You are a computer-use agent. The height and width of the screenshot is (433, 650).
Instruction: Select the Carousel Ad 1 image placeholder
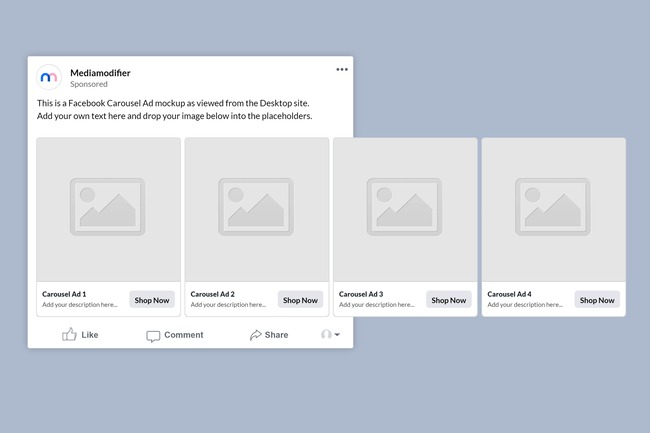[108, 208]
